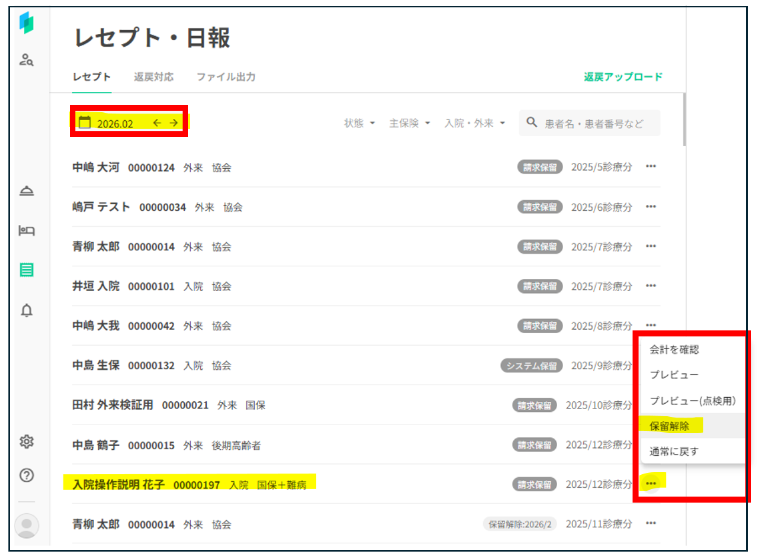
Task: Click the 請求保留 badge on 田村 外来検証用 row
Action: 534,405
